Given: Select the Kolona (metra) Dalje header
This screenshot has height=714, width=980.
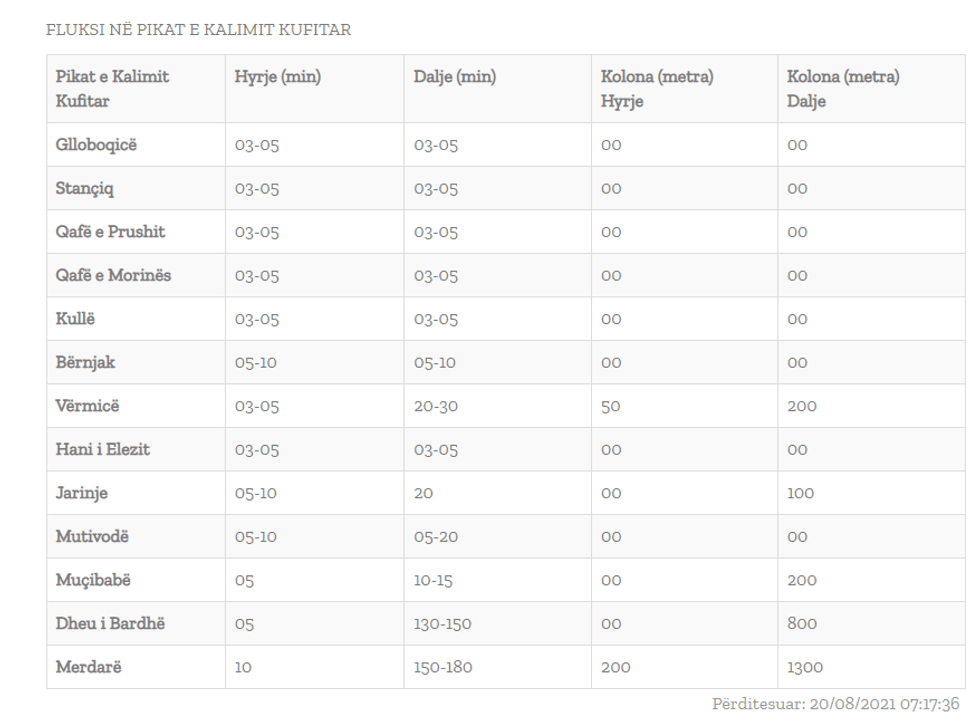Looking at the screenshot, I should tap(843, 89).
